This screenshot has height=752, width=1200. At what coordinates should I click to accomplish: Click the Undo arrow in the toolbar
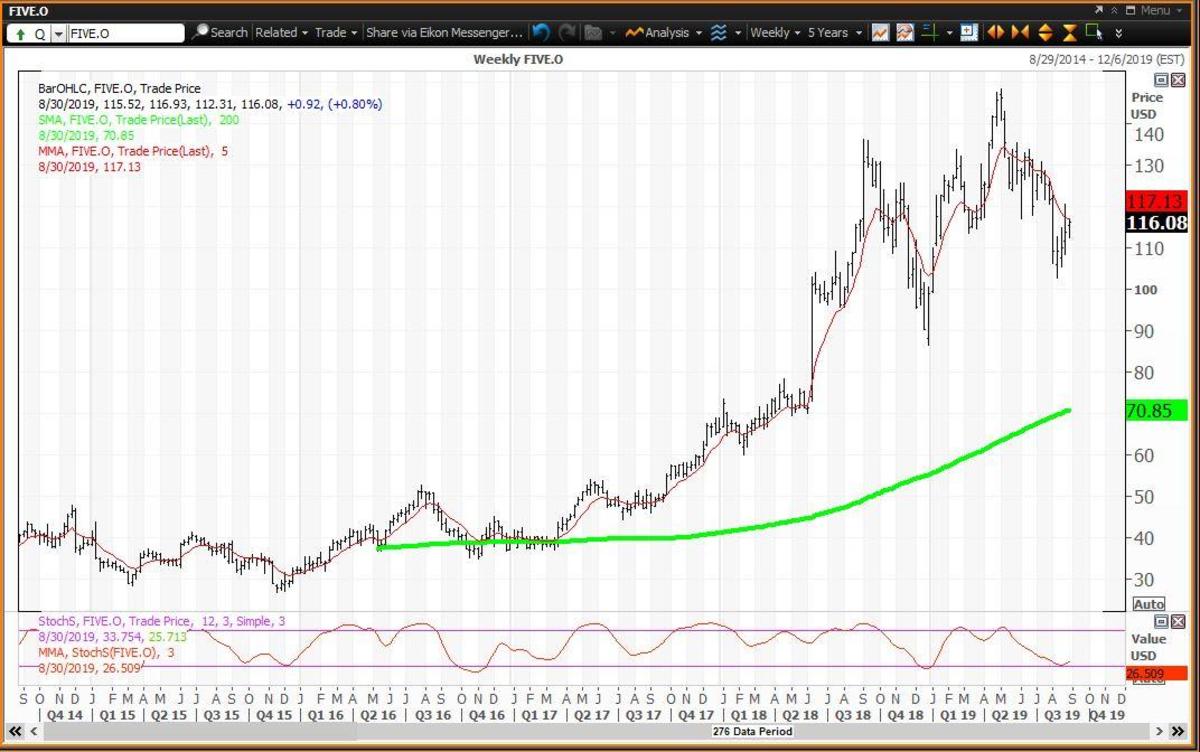541,32
